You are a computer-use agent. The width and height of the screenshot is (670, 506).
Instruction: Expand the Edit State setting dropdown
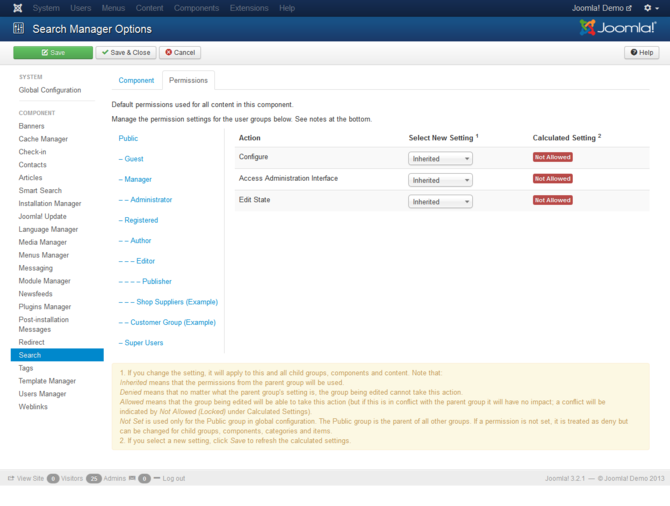[440, 201]
